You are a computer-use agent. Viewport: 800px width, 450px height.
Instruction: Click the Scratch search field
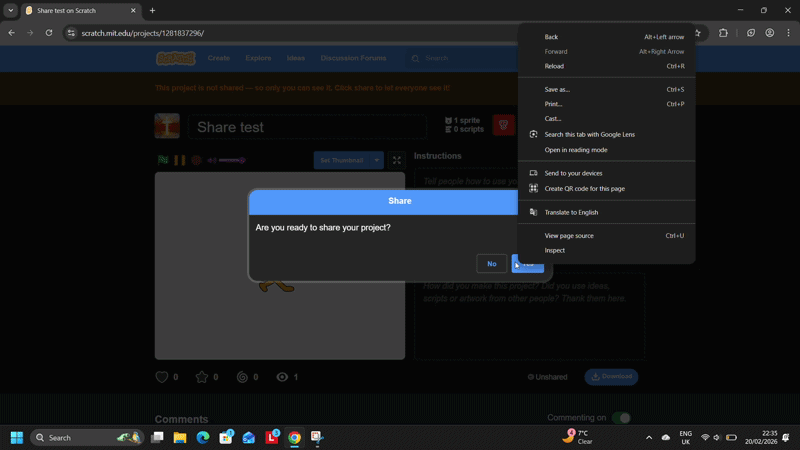(x=462, y=58)
